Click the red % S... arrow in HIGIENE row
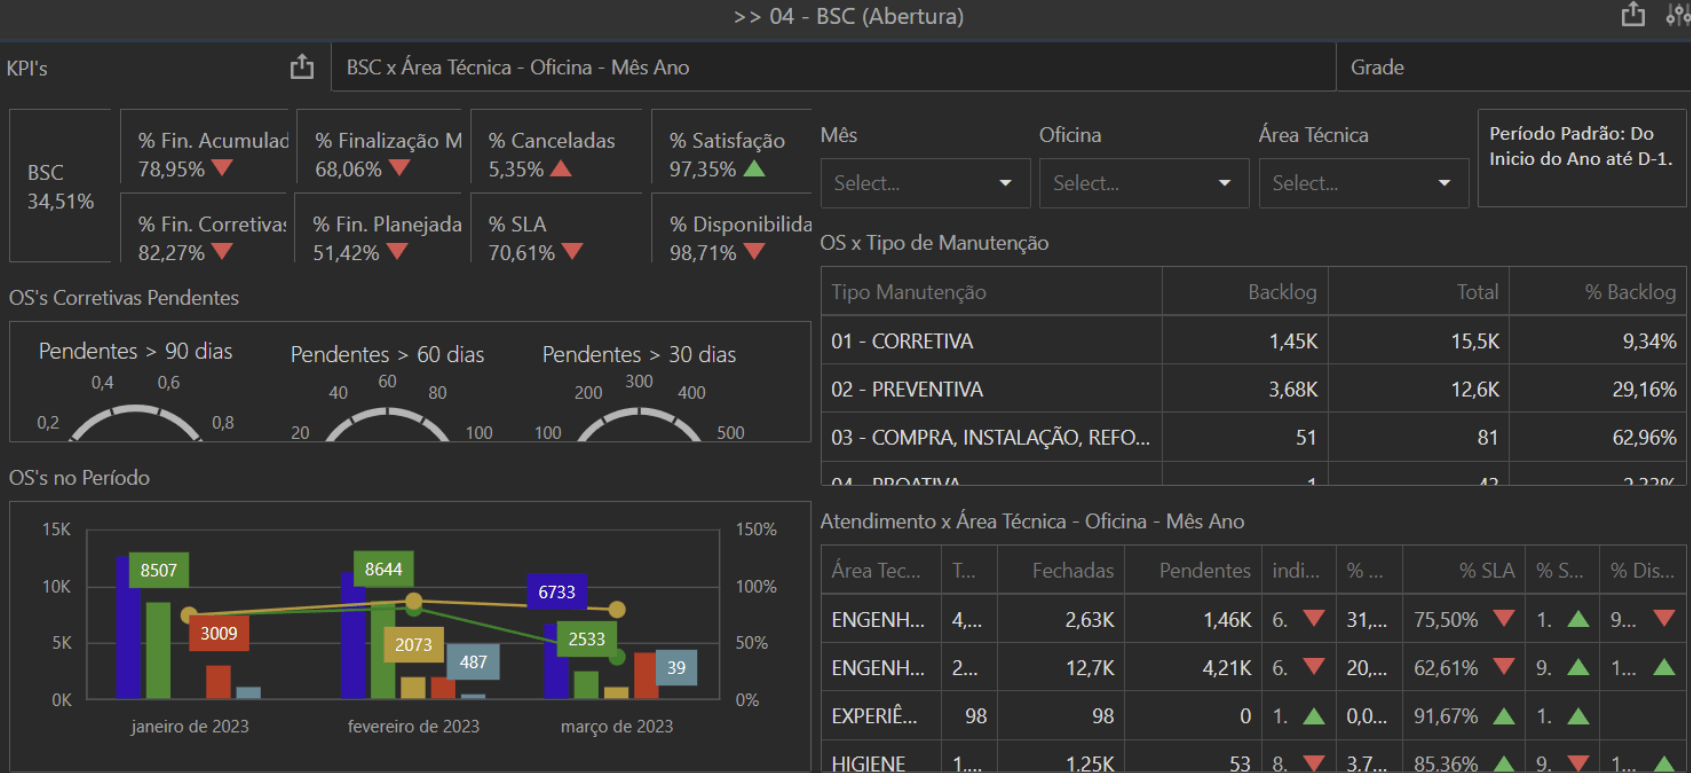The height and width of the screenshot is (773, 1691). coord(1578,763)
